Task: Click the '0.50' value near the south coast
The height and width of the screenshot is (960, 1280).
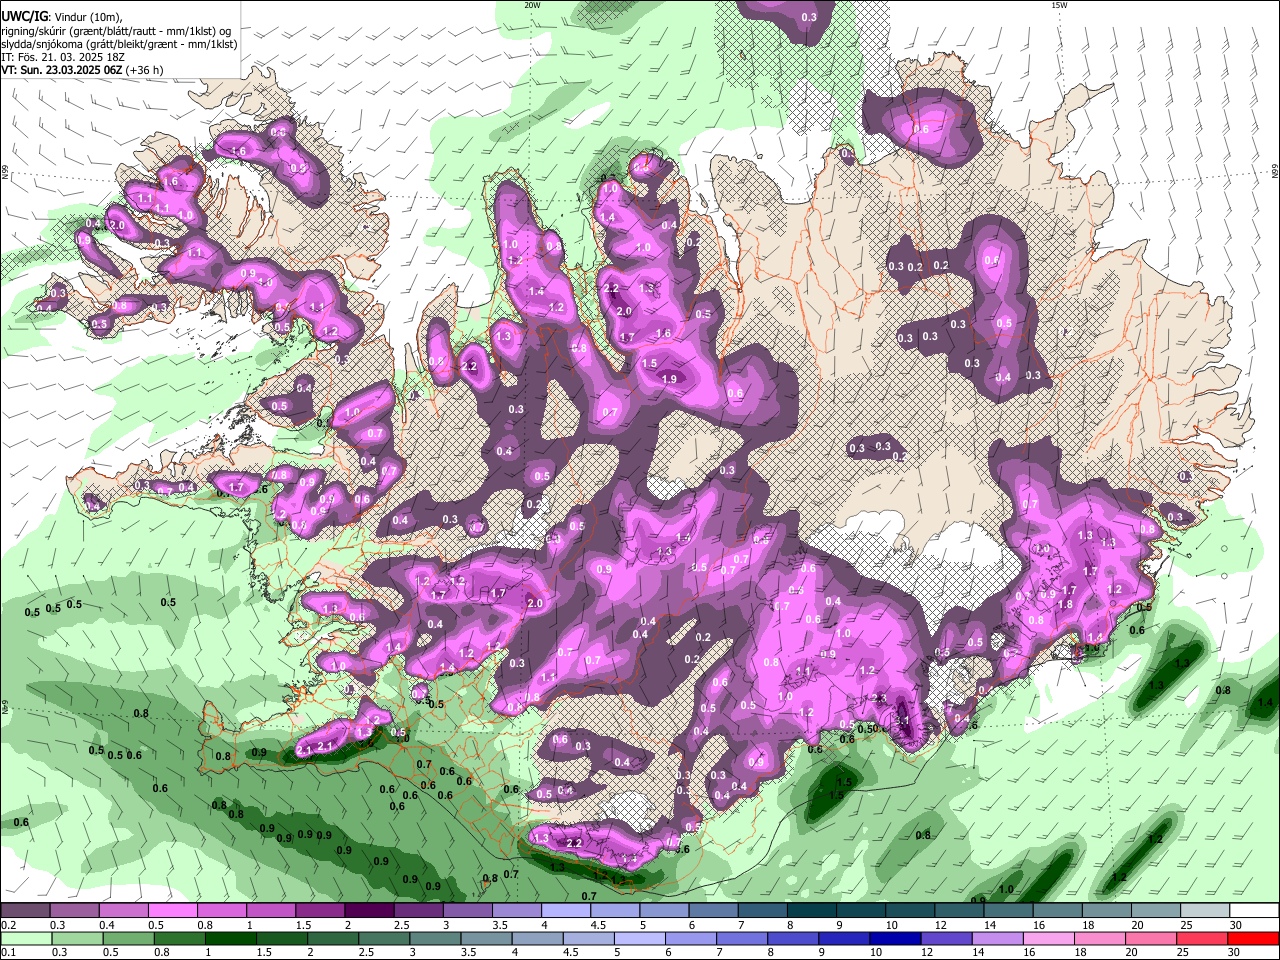Action: click(x=866, y=728)
